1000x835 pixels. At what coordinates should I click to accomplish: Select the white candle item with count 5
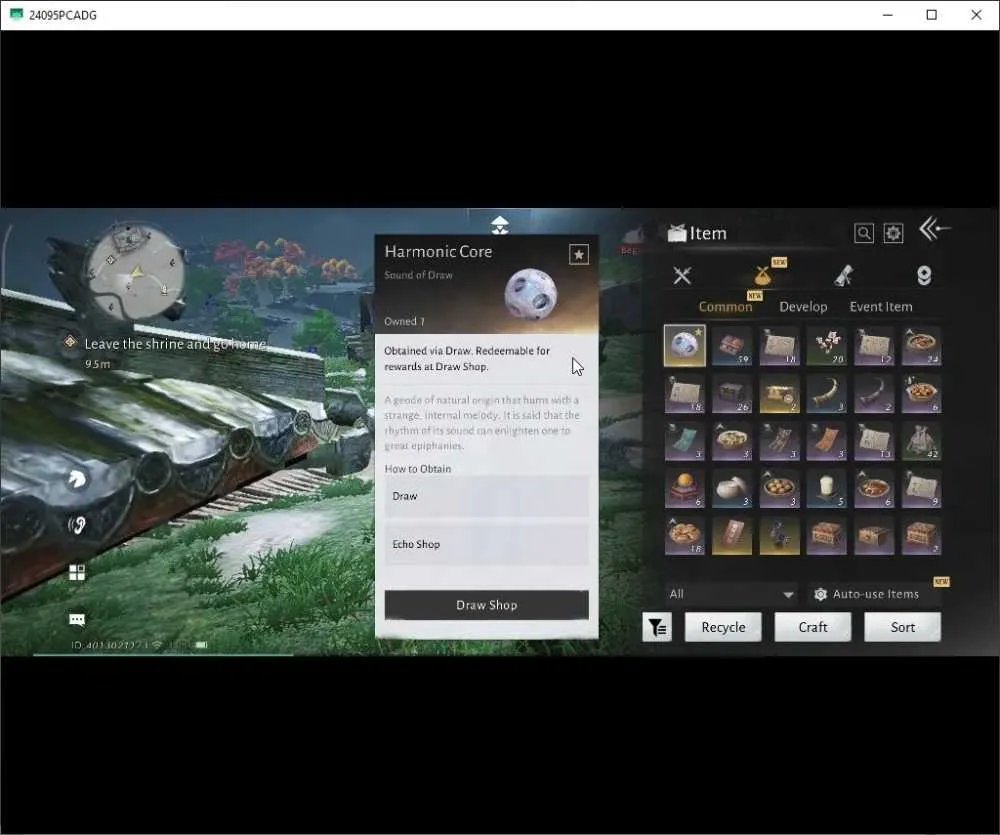[827, 489]
